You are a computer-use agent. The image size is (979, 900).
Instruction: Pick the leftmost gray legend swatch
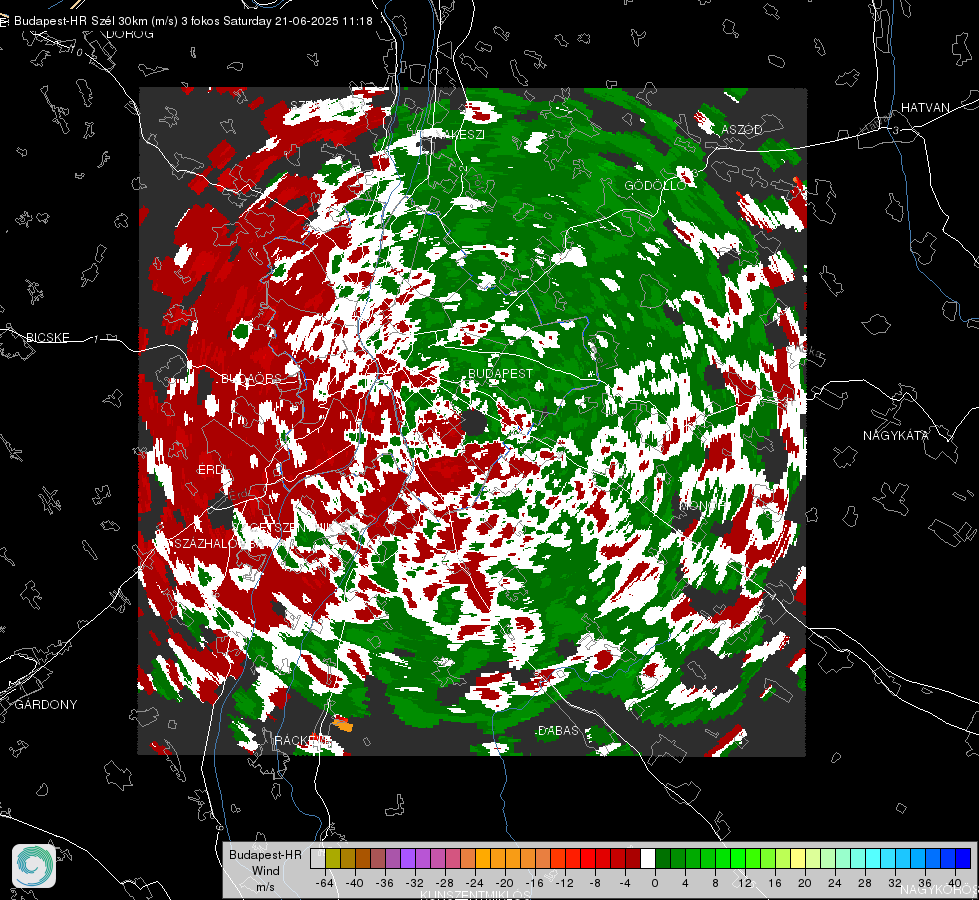[x=318, y=859]
